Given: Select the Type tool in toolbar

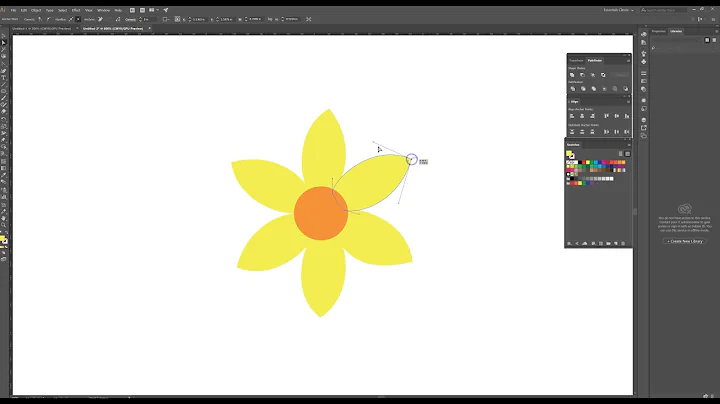Looking at the screenshot, I should [4, 78].
